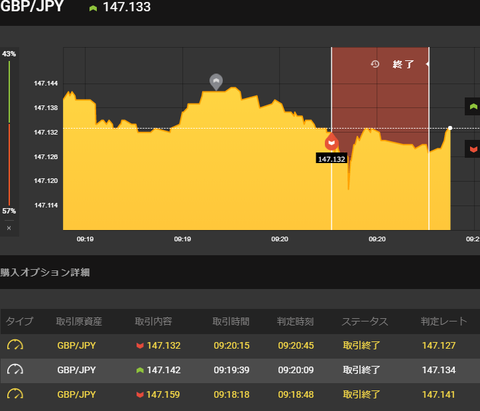Click expiry time 09:20:45 cell
480x411 pixels.
pyautogui.click(x=296, y=345)
